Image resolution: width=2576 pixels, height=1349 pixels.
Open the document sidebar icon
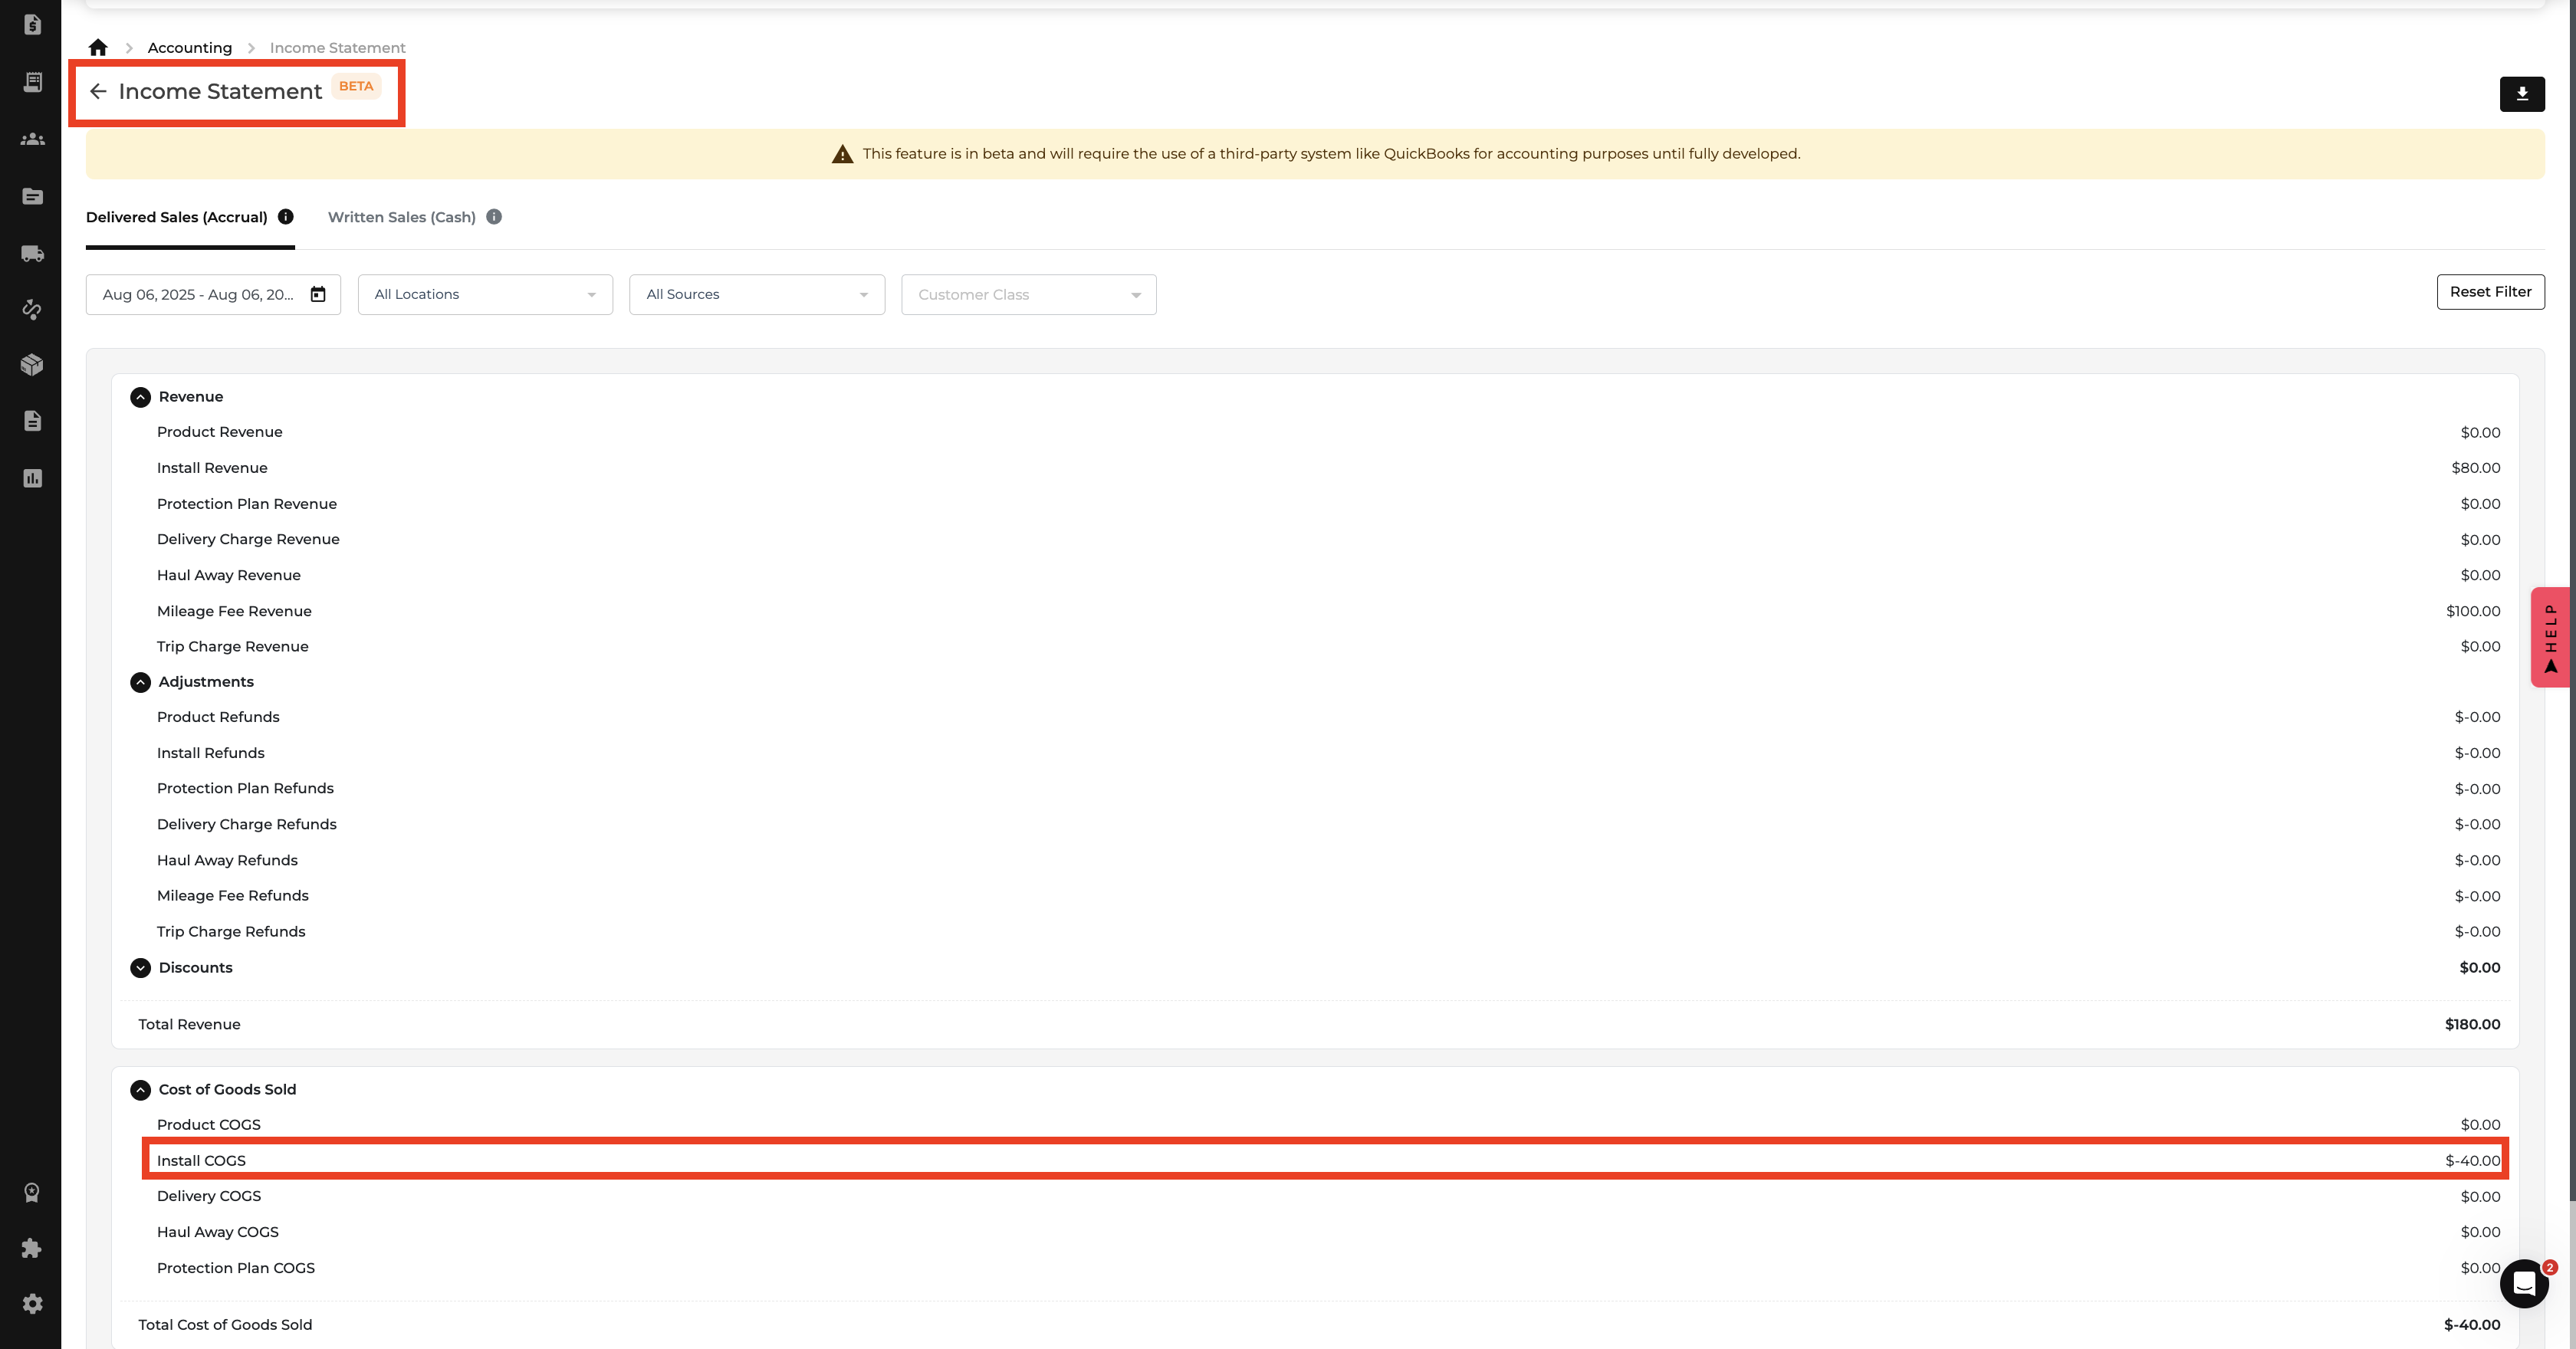click(32, 421)
